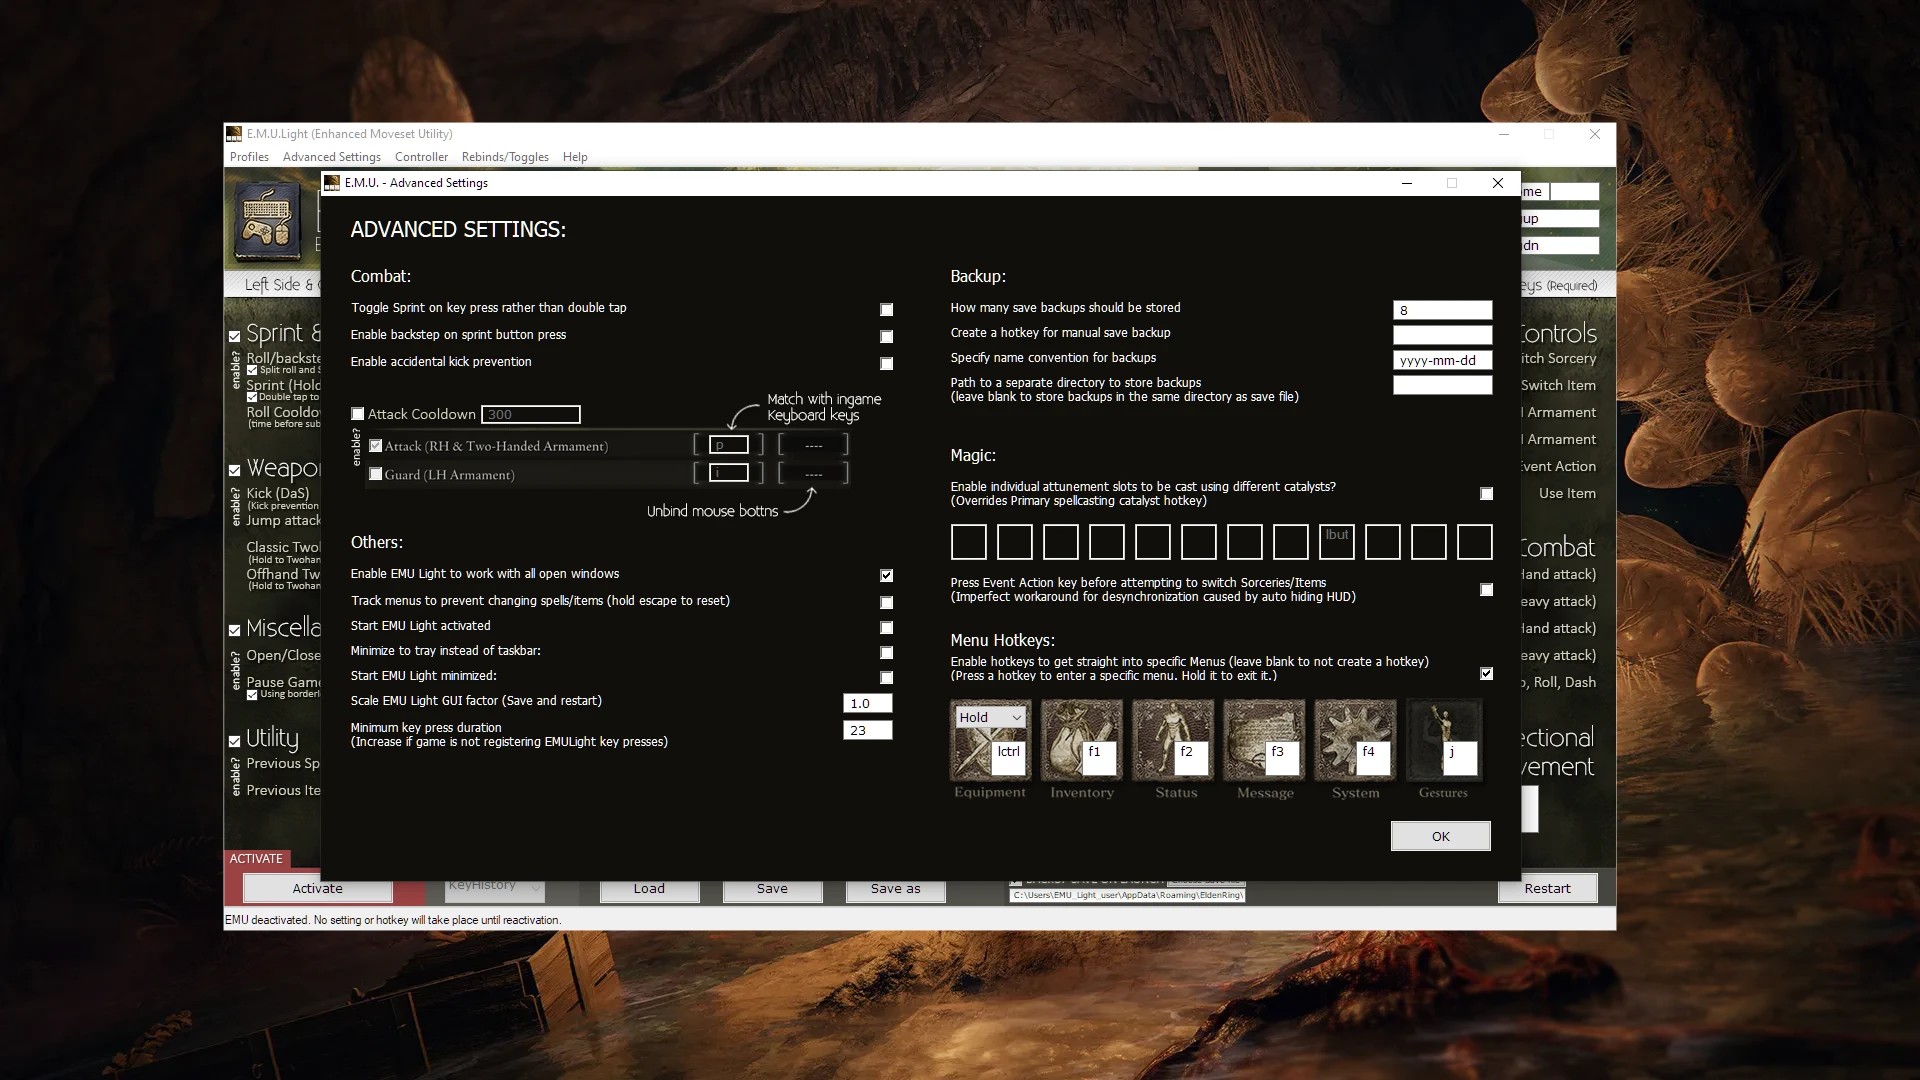Click the Guard unbind mouse button field

point(813,473)
